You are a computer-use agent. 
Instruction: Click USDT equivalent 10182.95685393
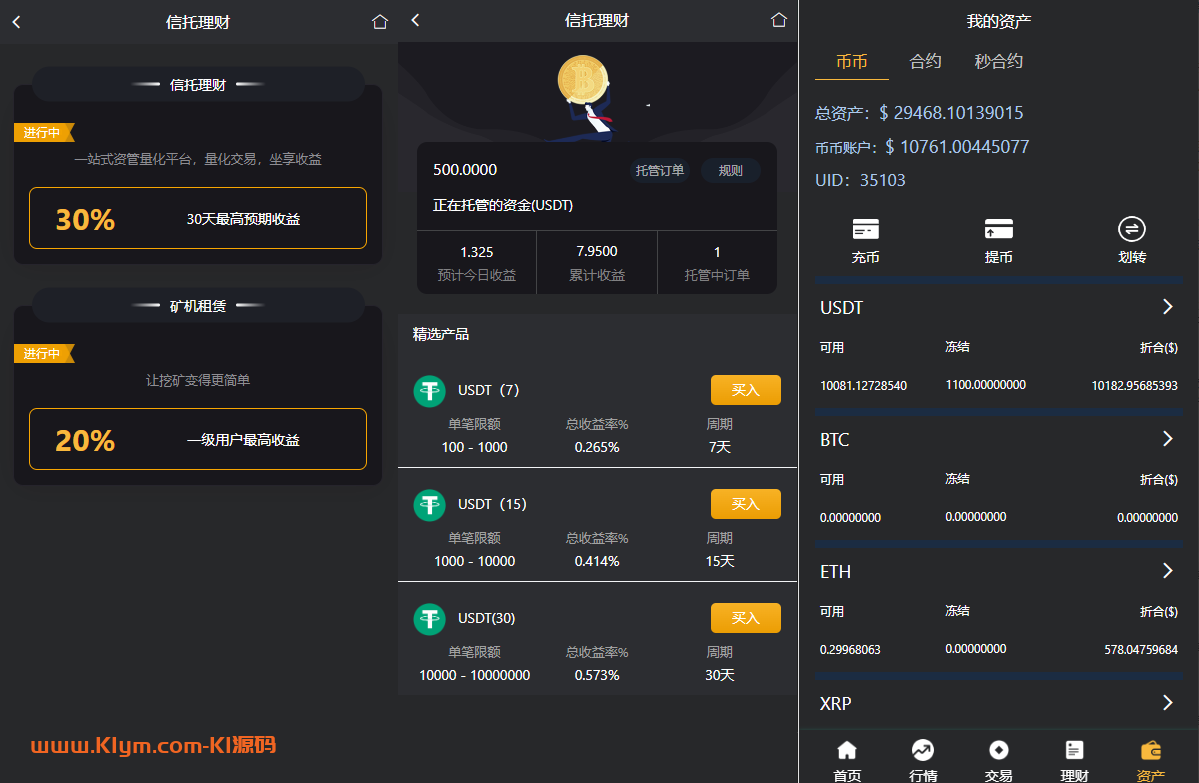(x=1135, y=385)
